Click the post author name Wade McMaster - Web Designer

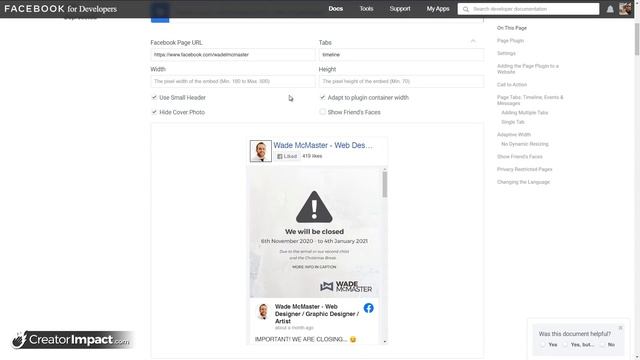[x=317, y=314]
